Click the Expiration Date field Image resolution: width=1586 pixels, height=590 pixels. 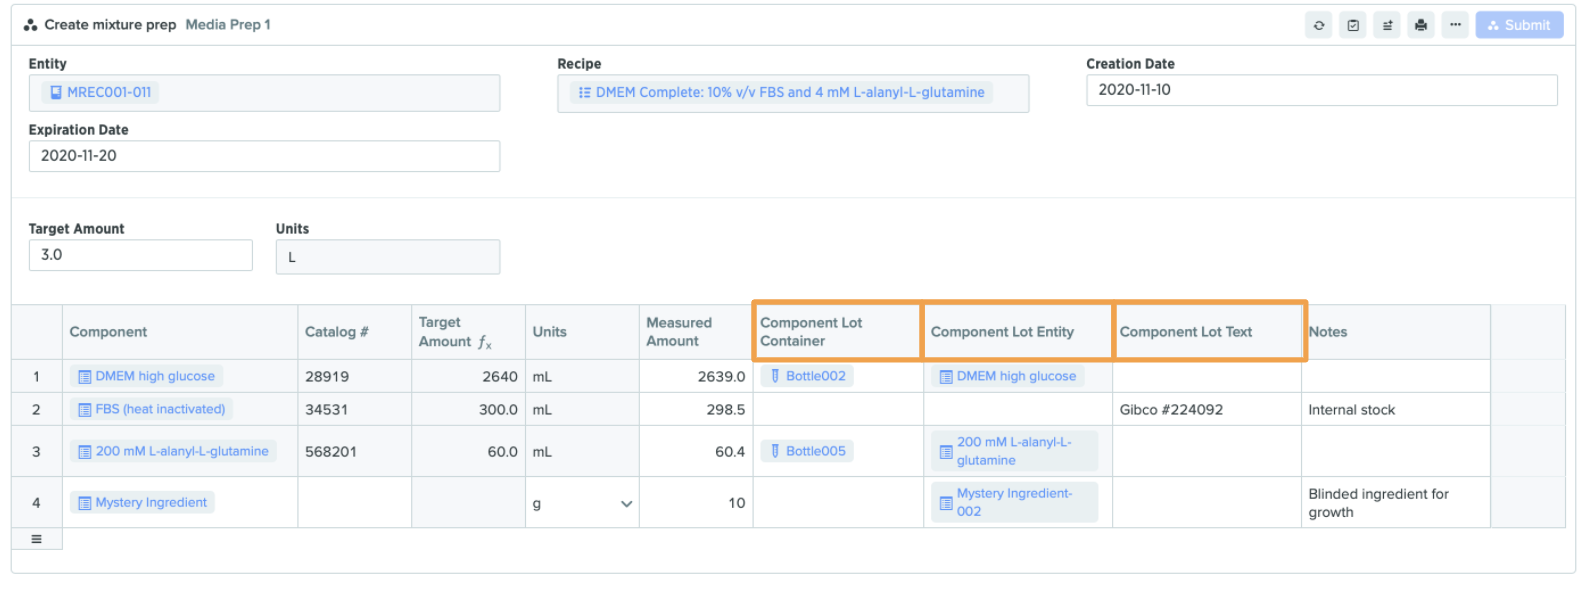(x=264, y=156)
